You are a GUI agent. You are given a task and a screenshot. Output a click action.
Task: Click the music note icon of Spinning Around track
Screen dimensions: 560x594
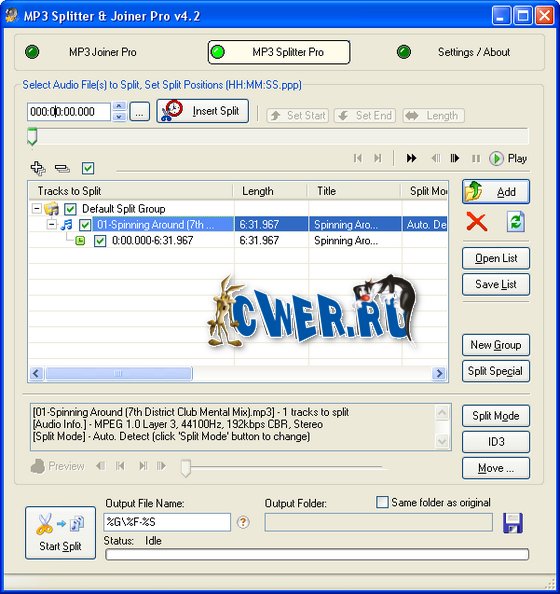pyautogui.click(x=67, y=224)
